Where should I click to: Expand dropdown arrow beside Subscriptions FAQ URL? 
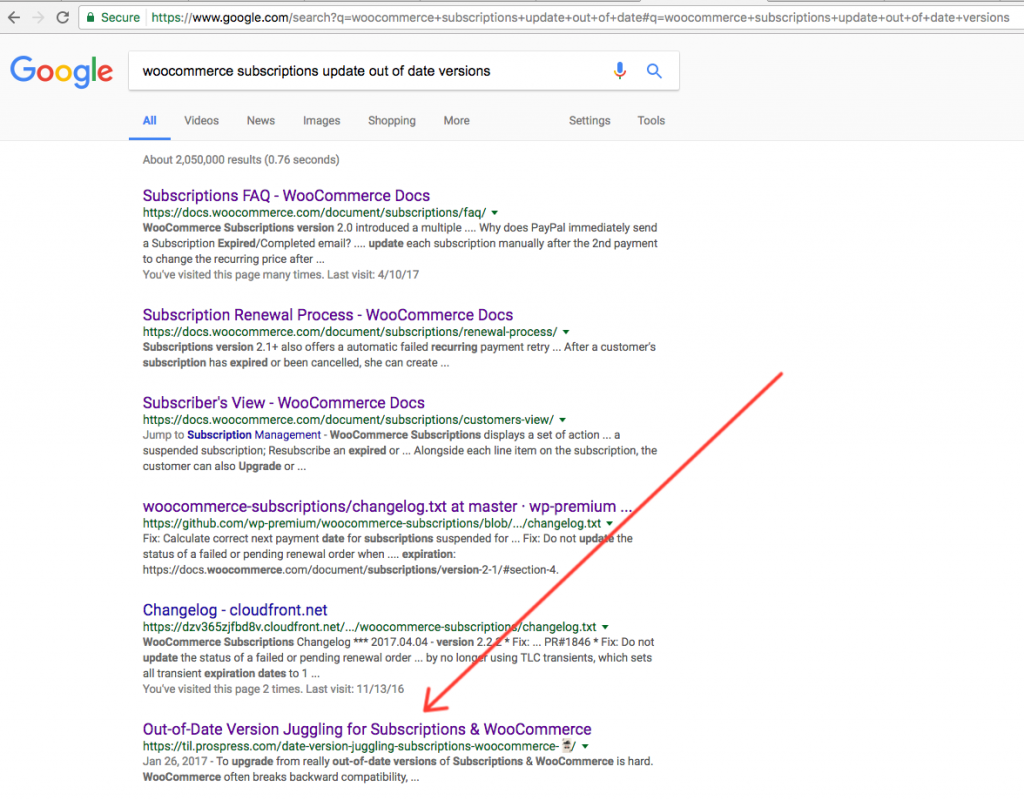point(495,213)
